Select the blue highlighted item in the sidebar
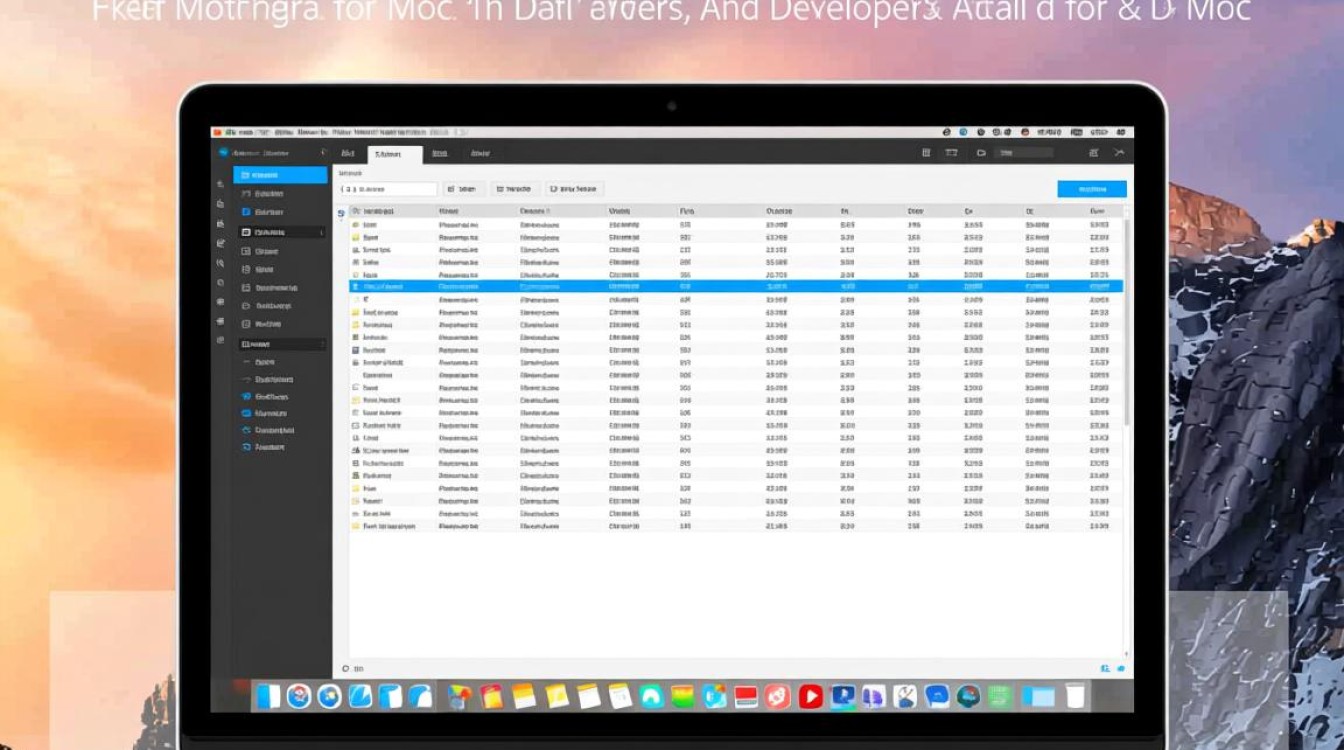The image size is (1344, 750). pos(280,175)
